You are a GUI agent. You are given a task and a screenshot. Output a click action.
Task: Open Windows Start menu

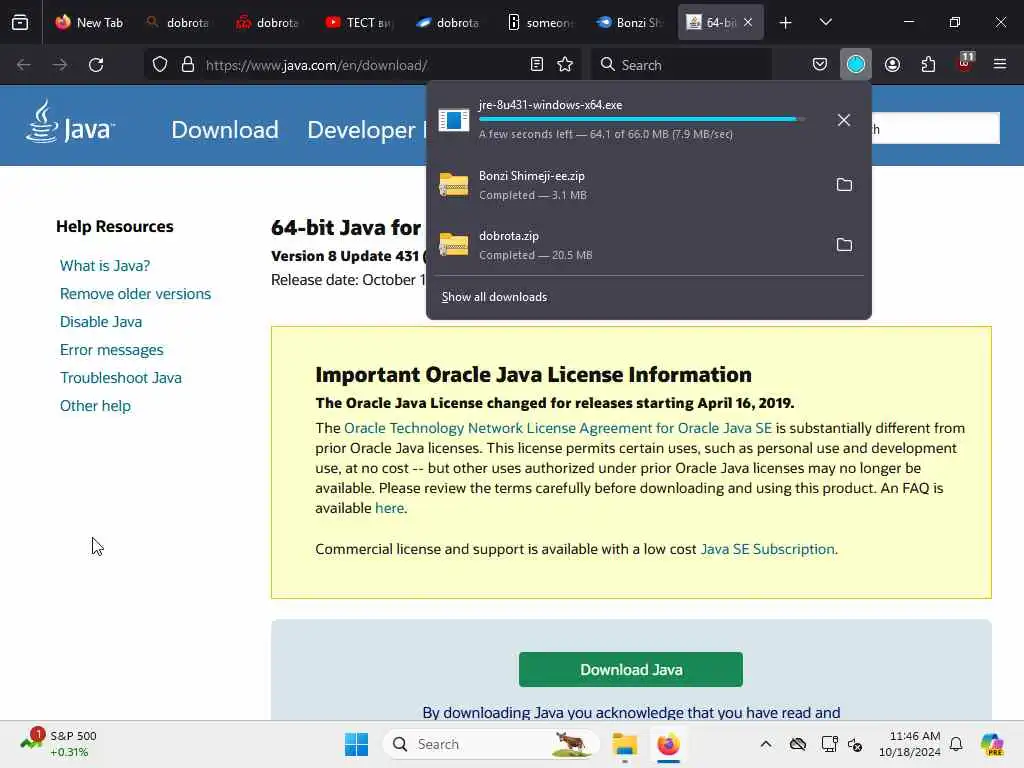coord(356,744)
